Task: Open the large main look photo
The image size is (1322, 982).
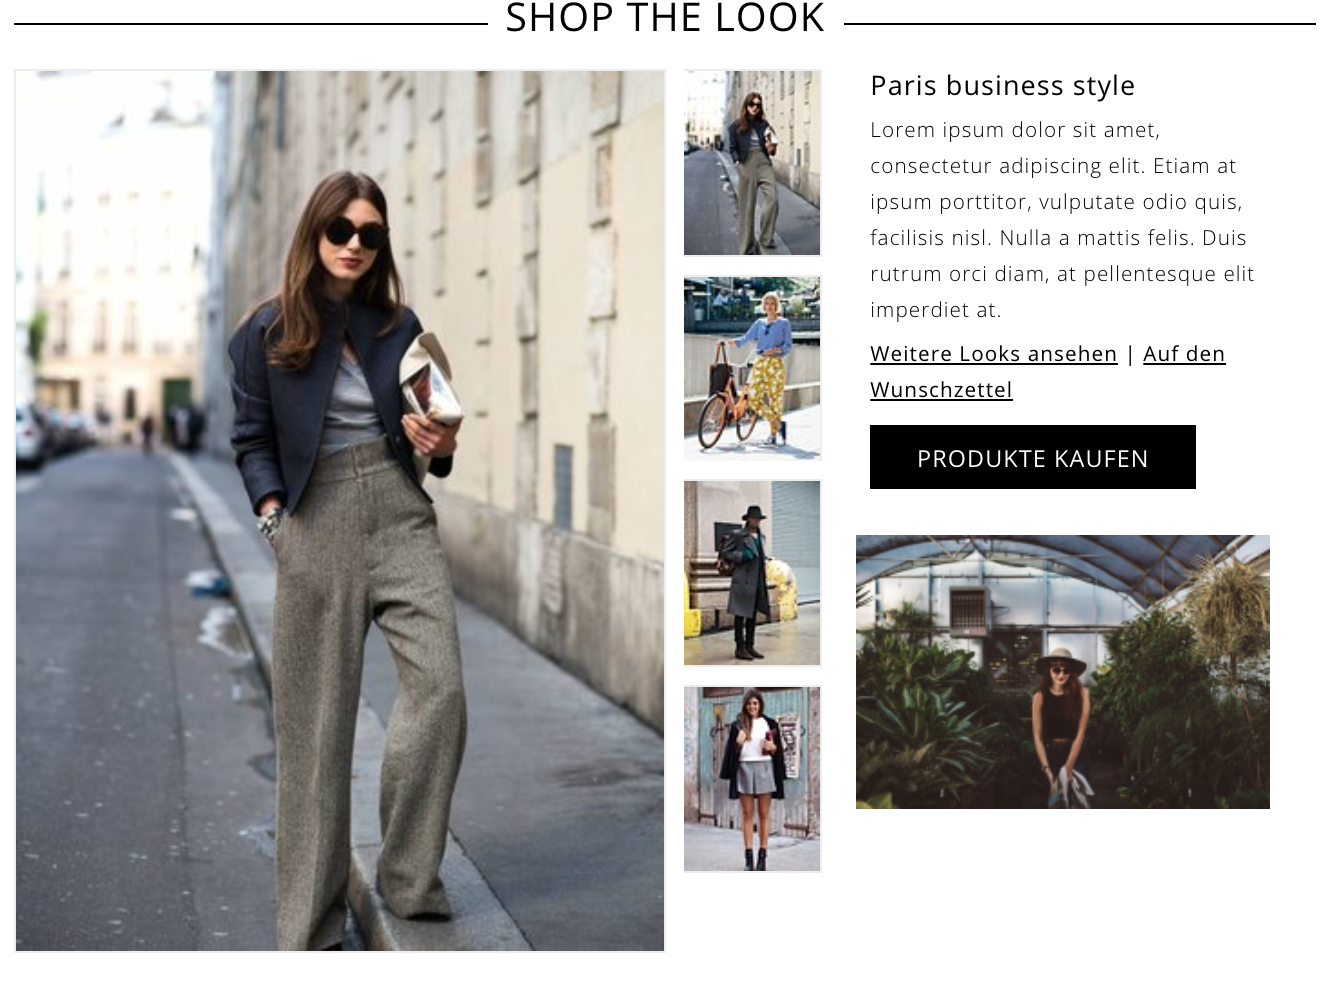Action: click(x=340, y=510)
